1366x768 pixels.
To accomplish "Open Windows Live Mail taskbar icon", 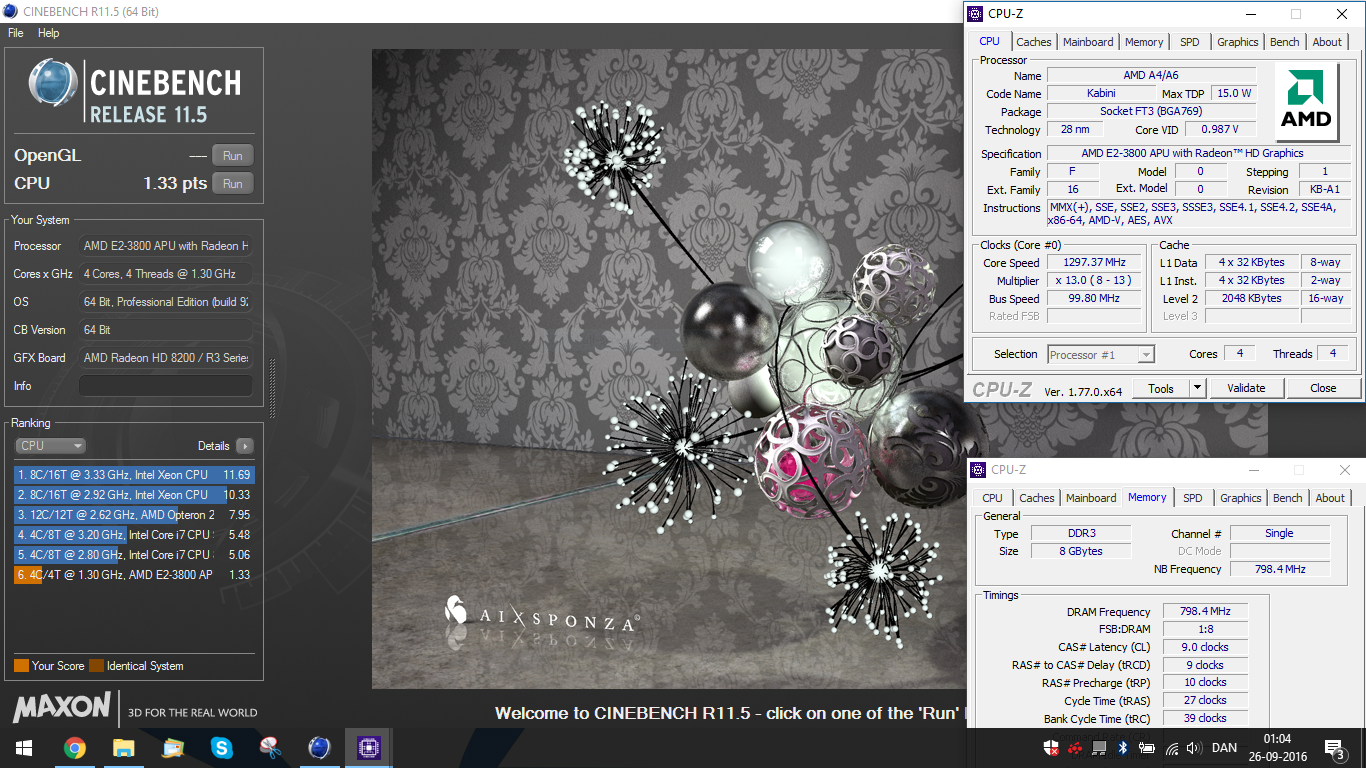I will coord(172,747).
